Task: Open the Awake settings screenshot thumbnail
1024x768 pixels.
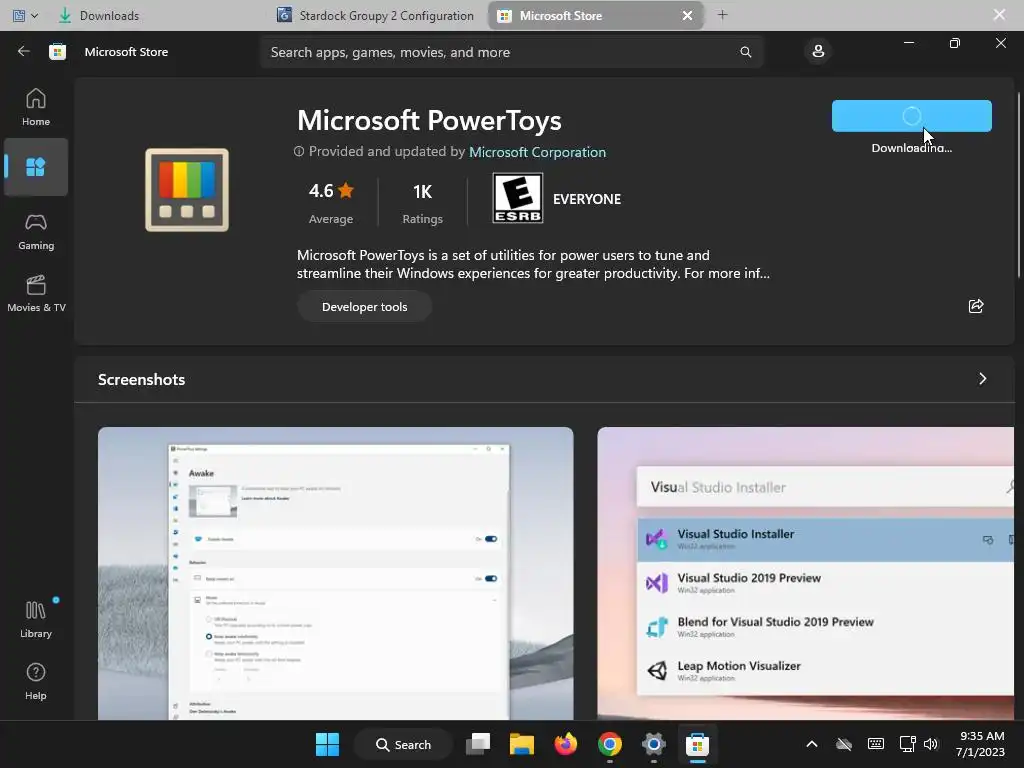Action: pyautogui.click(x=336, y=573)
